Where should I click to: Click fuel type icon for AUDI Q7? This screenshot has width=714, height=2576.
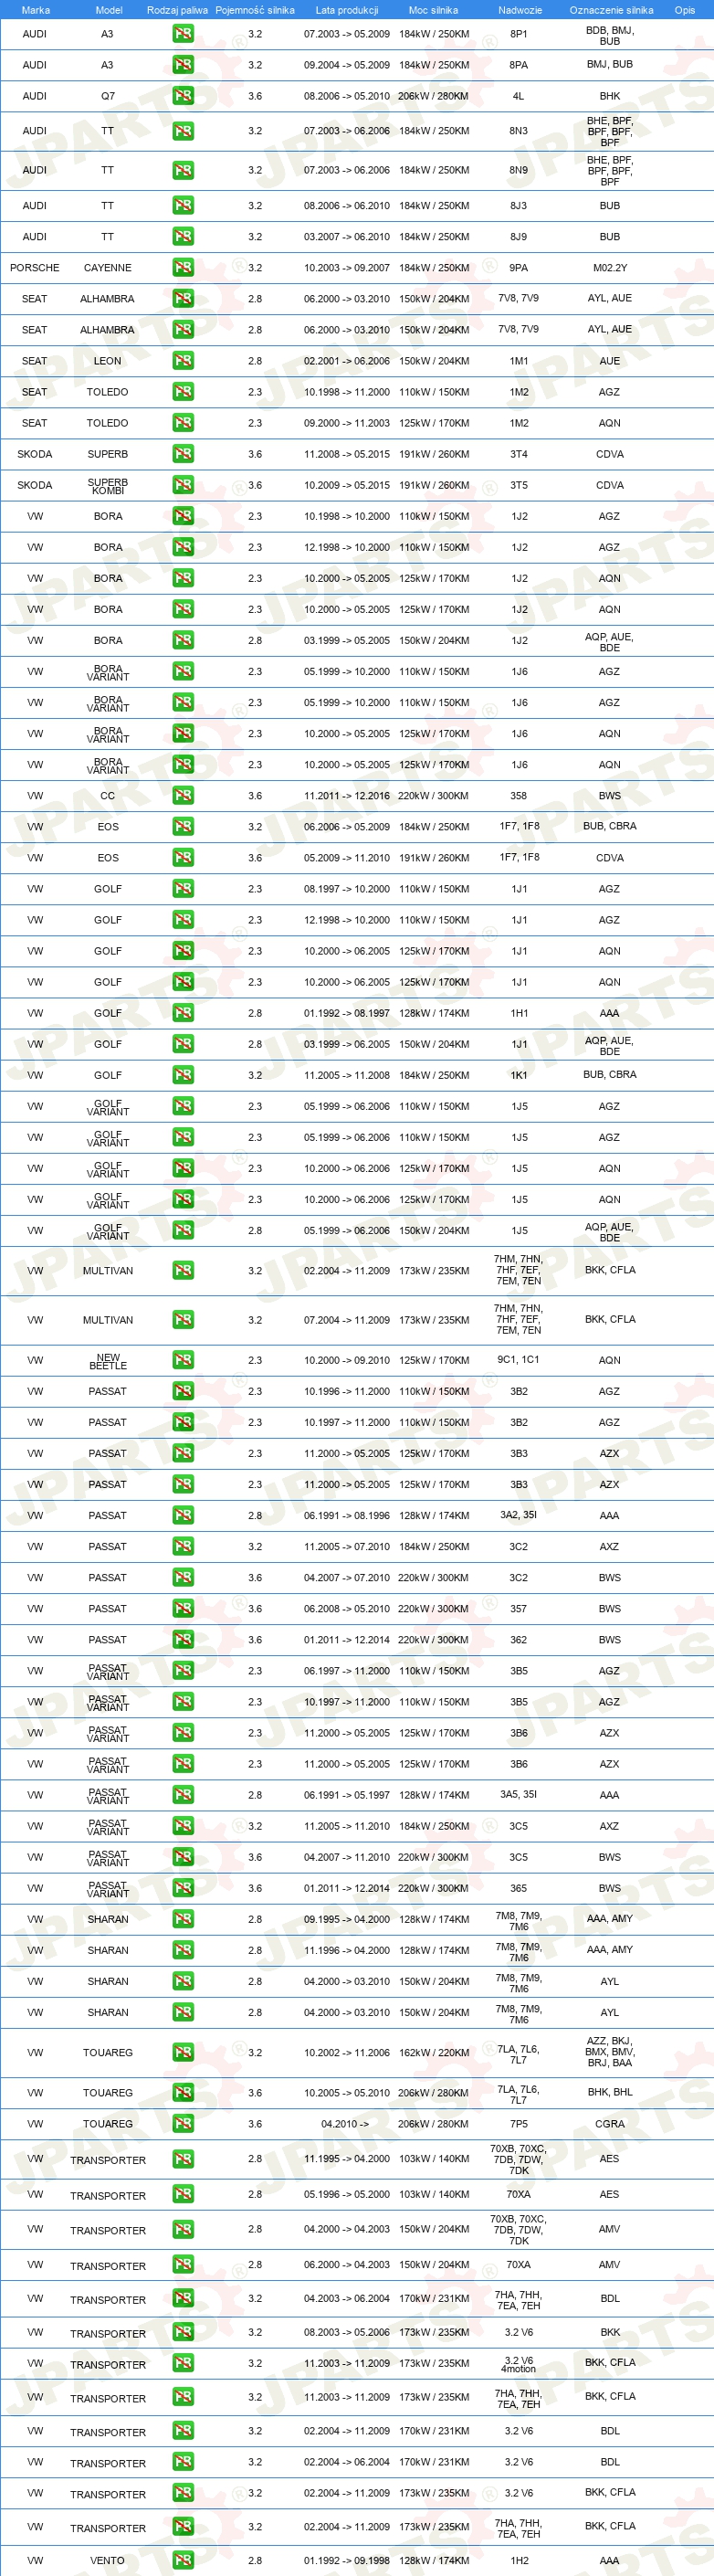[183, 96]
